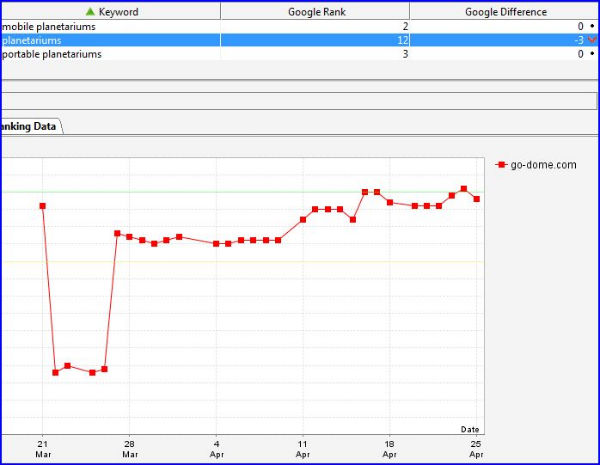The height and width of the screenshot is (465, 600).
Task: Click the no-change dot in mobile planetariums row
Action: (x=592, y=26)
